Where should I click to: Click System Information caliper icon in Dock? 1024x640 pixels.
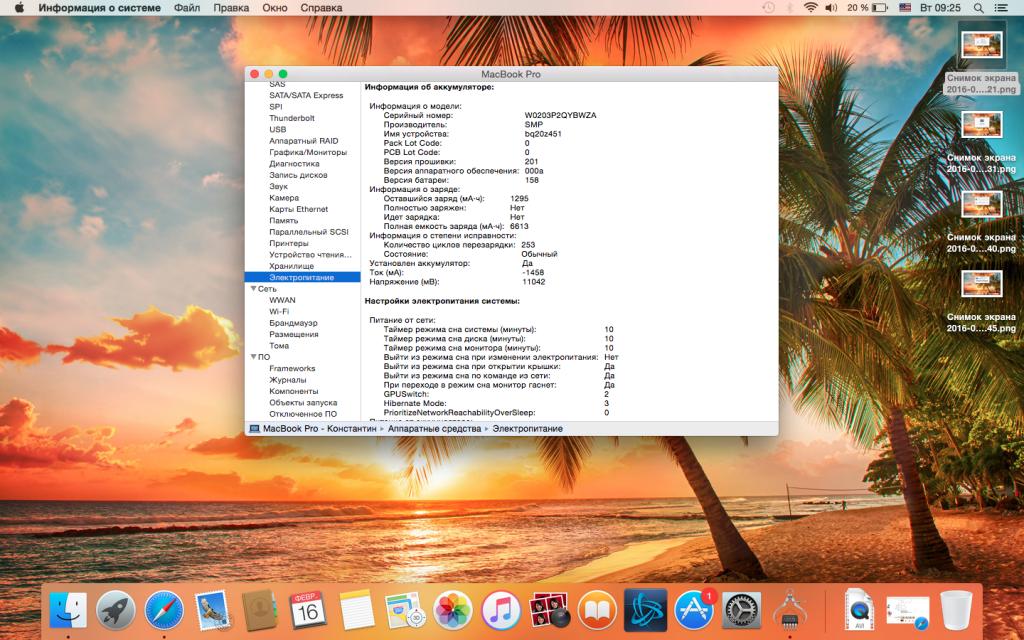(x=790, y=611)
